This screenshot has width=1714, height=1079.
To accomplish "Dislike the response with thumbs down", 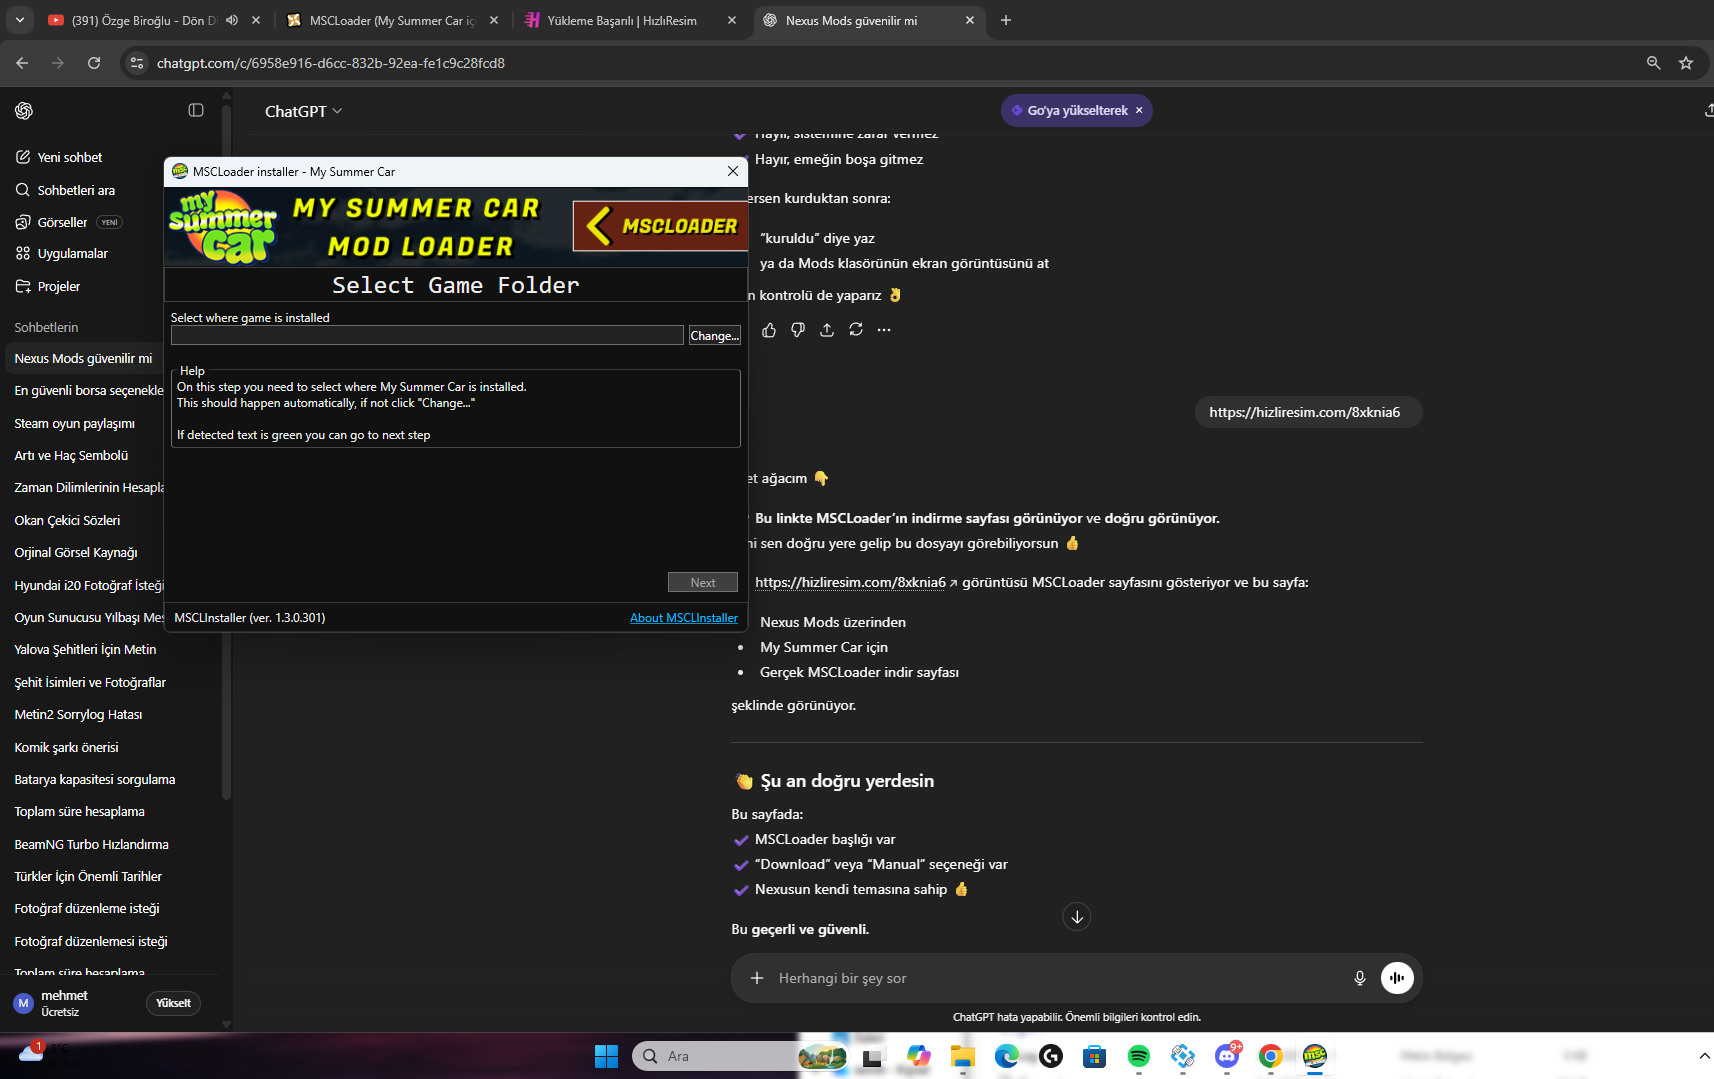I will 798,330.
